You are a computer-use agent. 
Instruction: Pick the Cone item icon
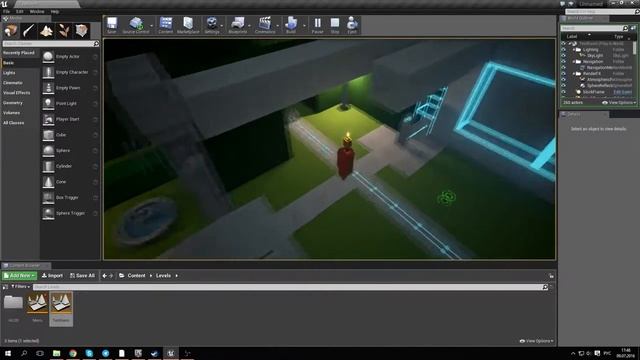coord(48,182)
